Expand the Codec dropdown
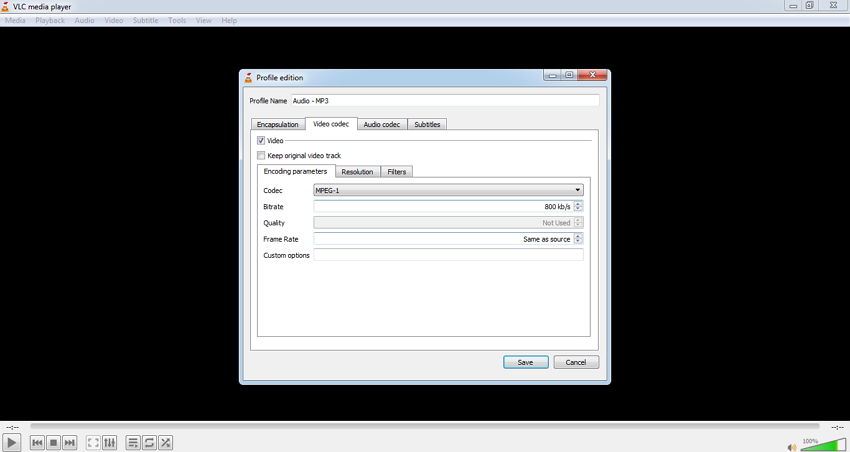The height and width of the screenshot is (452, 850). tap(448, 190)
